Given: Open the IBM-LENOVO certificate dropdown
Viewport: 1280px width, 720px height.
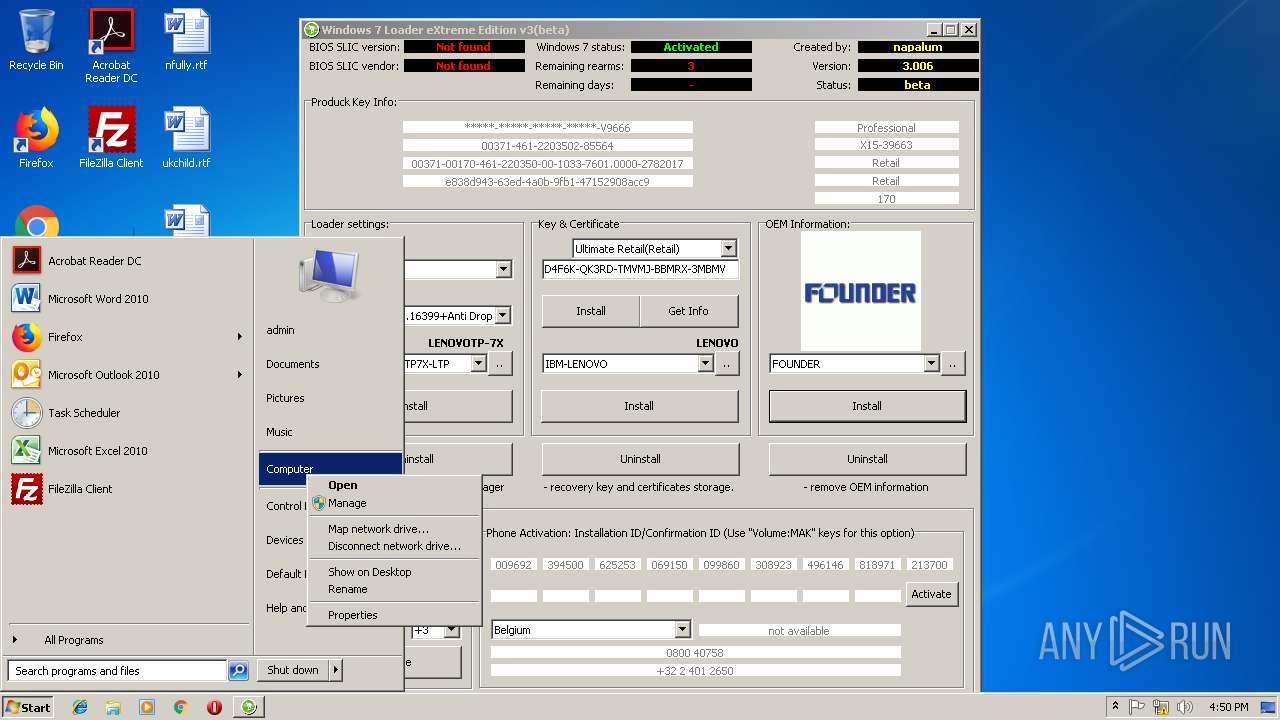Looking at the screenshot, I should point(705,364).
